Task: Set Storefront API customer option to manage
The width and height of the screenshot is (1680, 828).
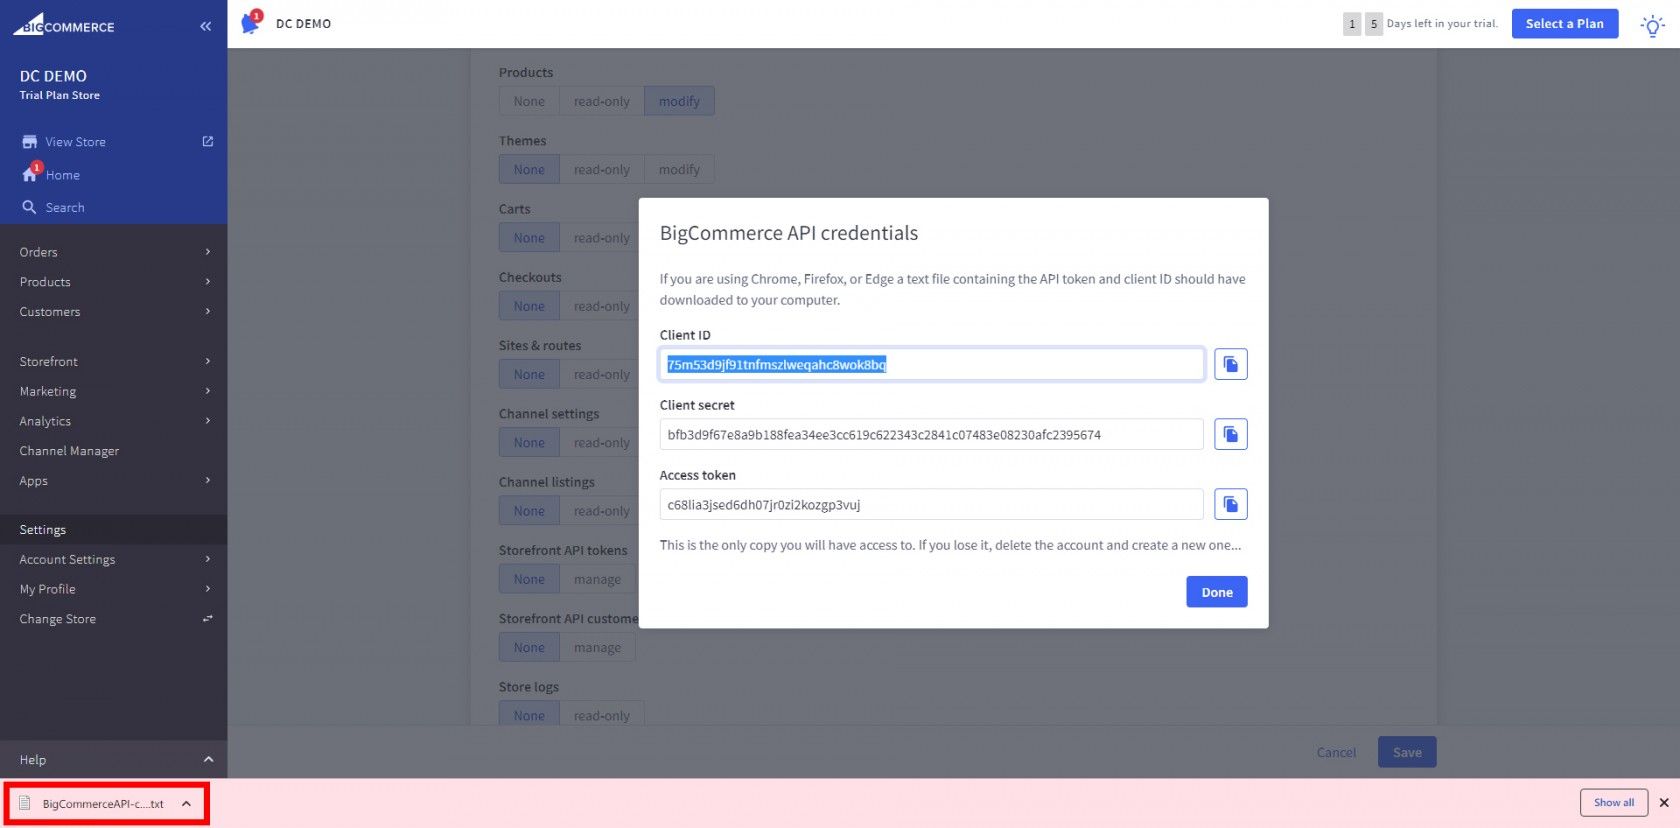Action: point(597,647)
